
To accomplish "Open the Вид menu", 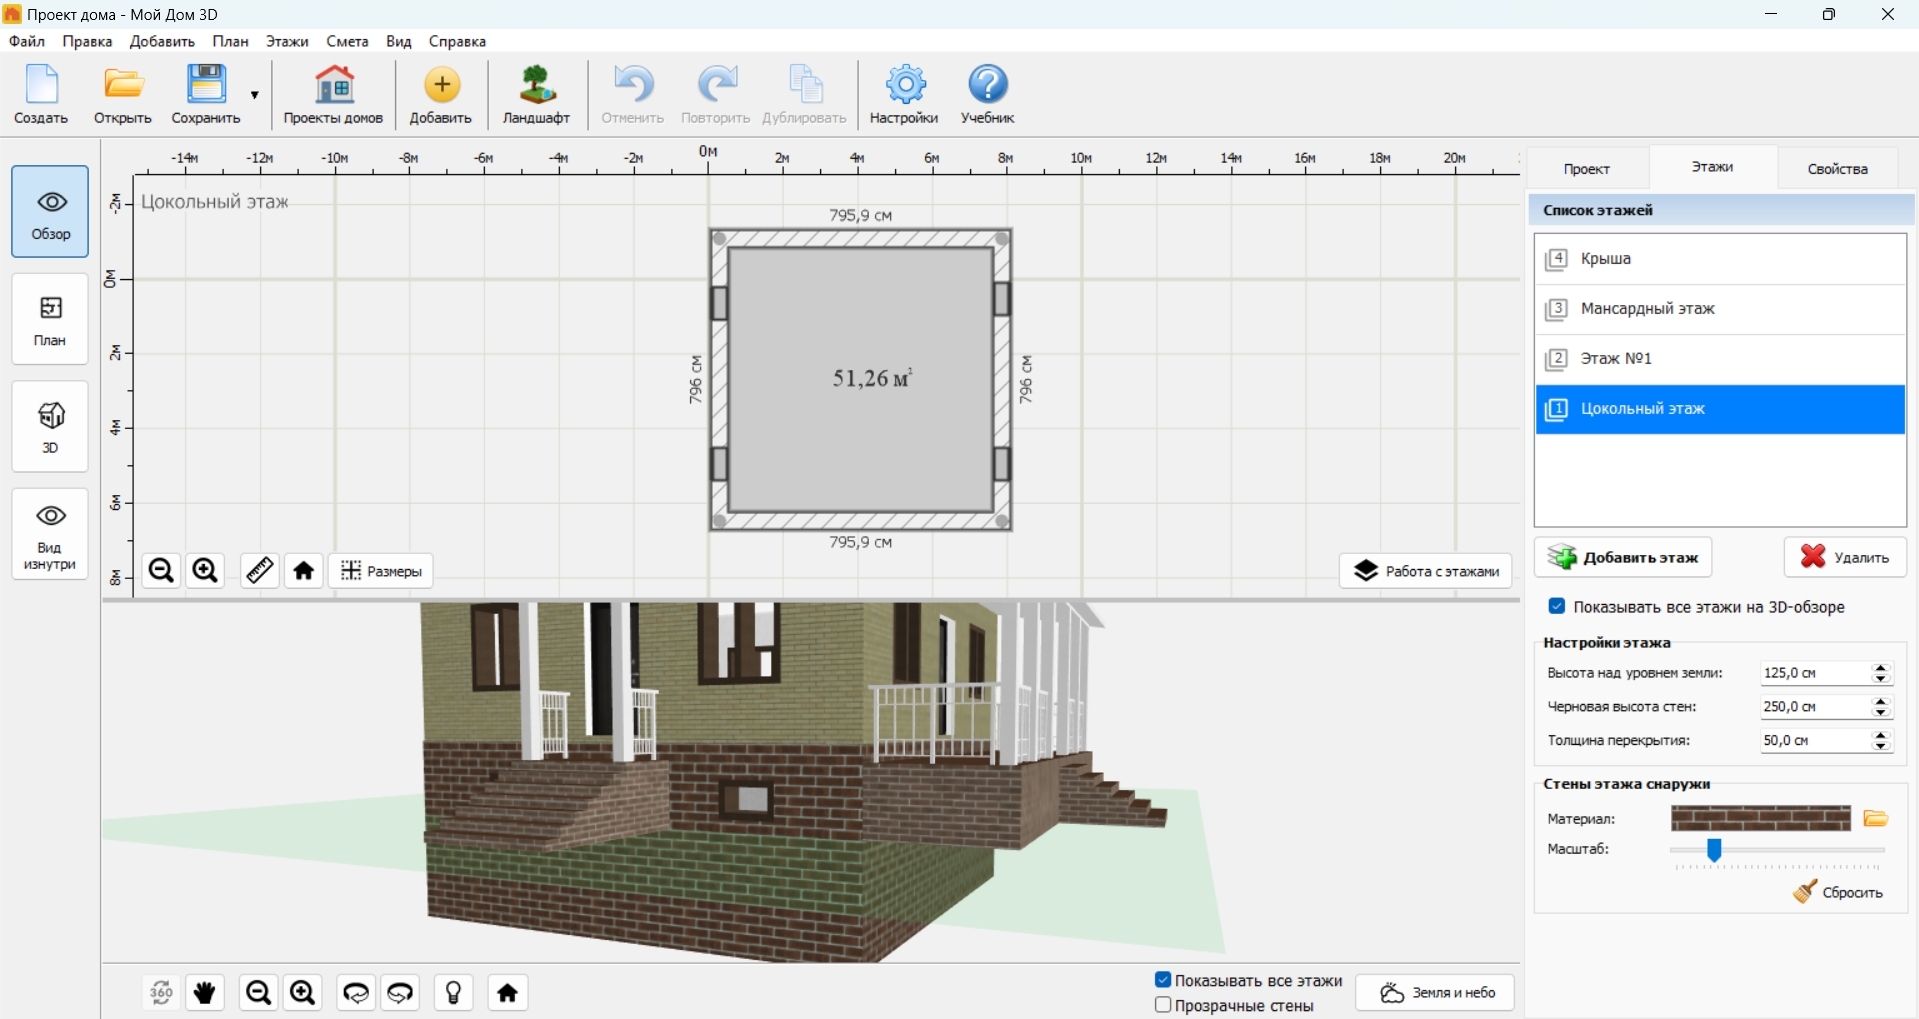I will (399, 41).
